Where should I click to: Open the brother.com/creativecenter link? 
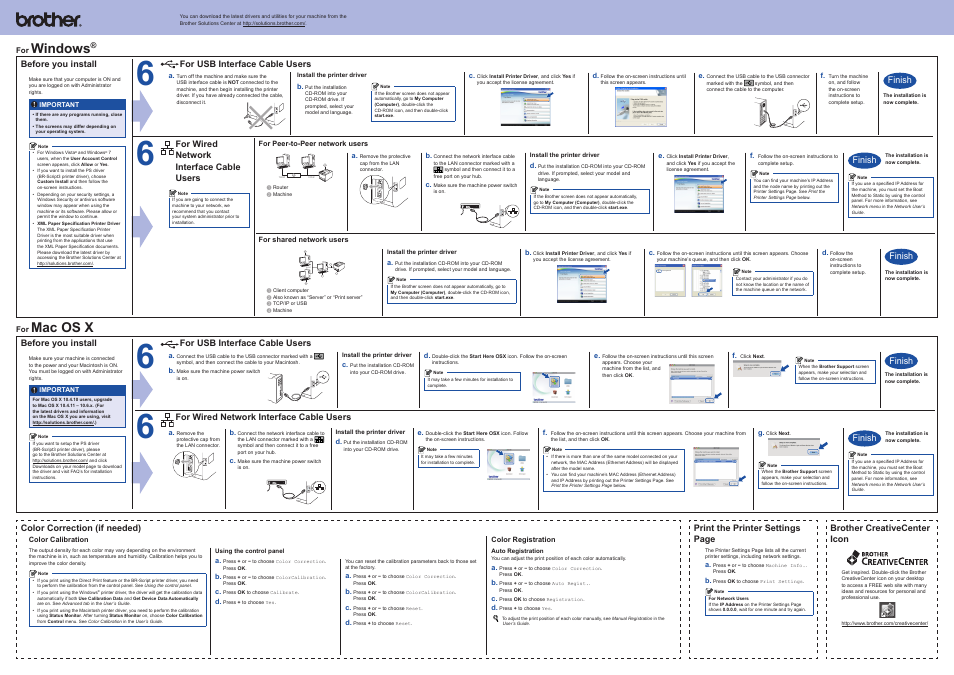point(885,623)
